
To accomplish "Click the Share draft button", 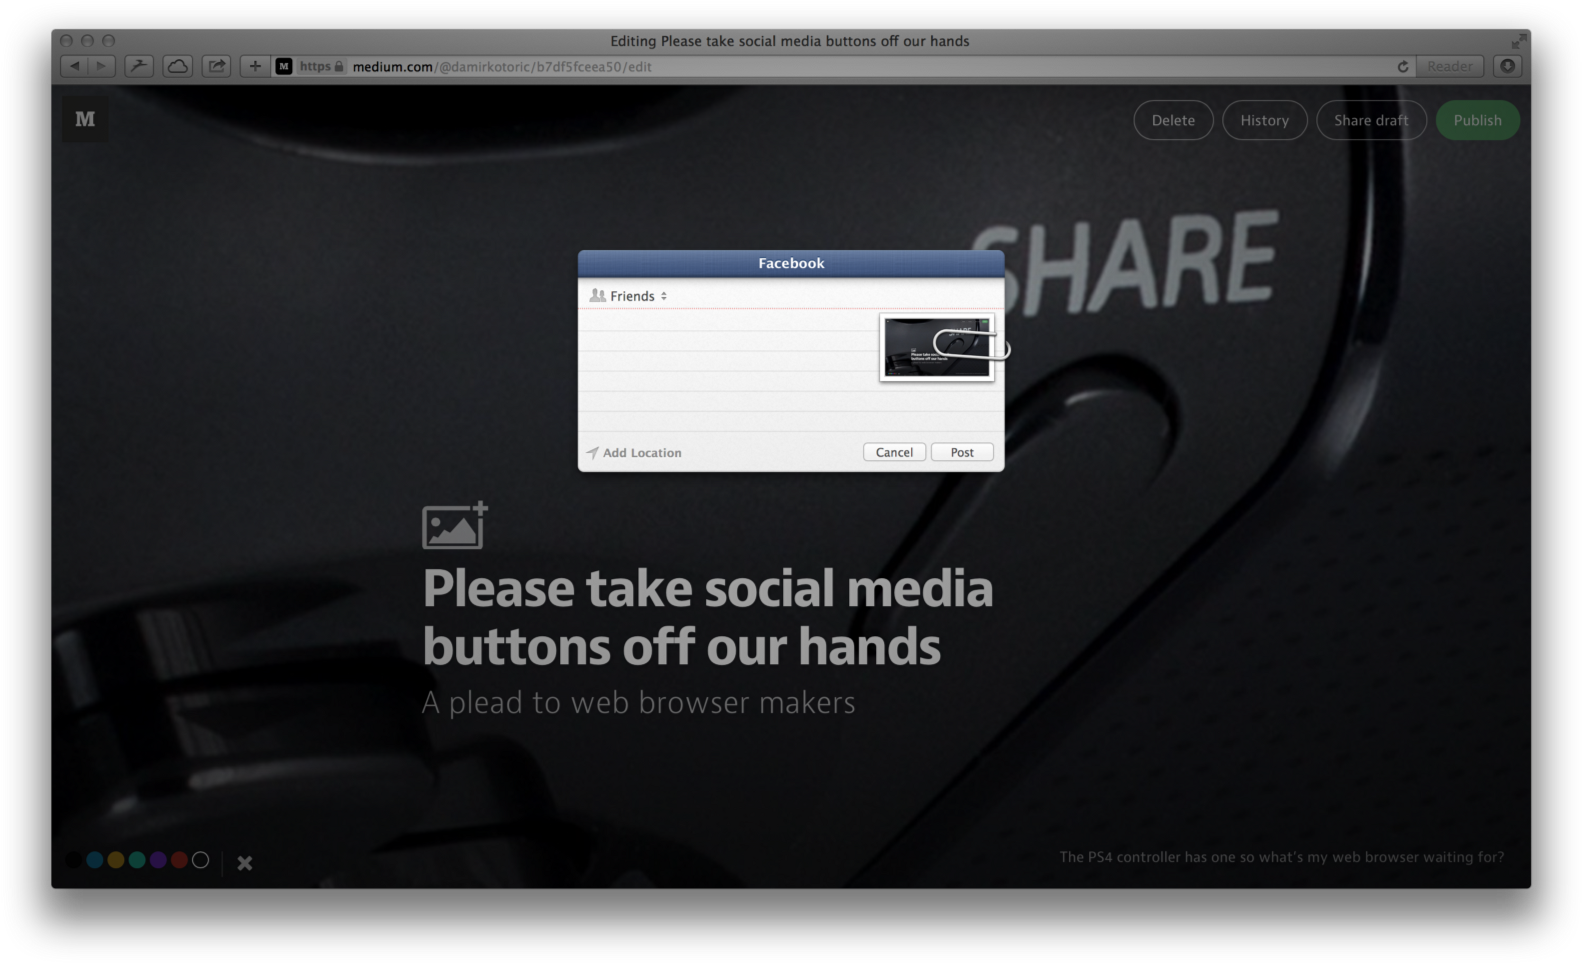I will (1371, 120).
